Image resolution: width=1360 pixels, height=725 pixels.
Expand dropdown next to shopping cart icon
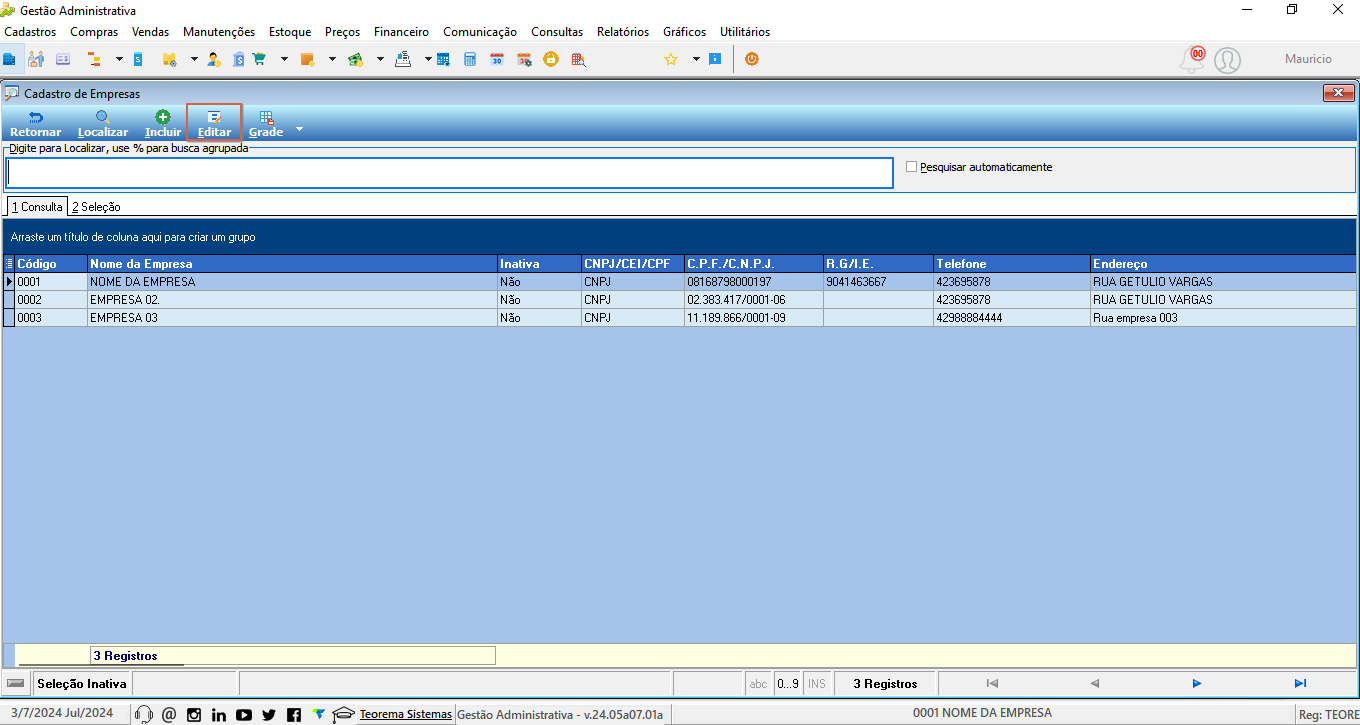click(284, 60)
